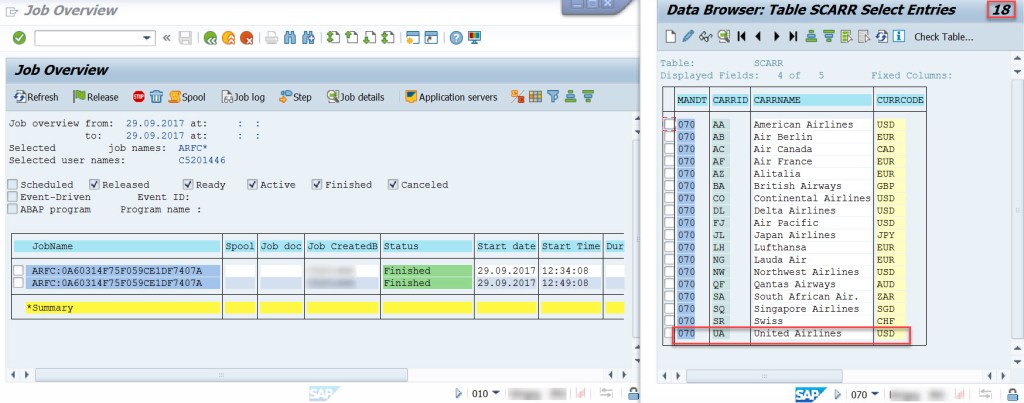Uncheck the Canceled checkbox
The width and height of the screenshot is (1024, 403).
tap(392, 185)
